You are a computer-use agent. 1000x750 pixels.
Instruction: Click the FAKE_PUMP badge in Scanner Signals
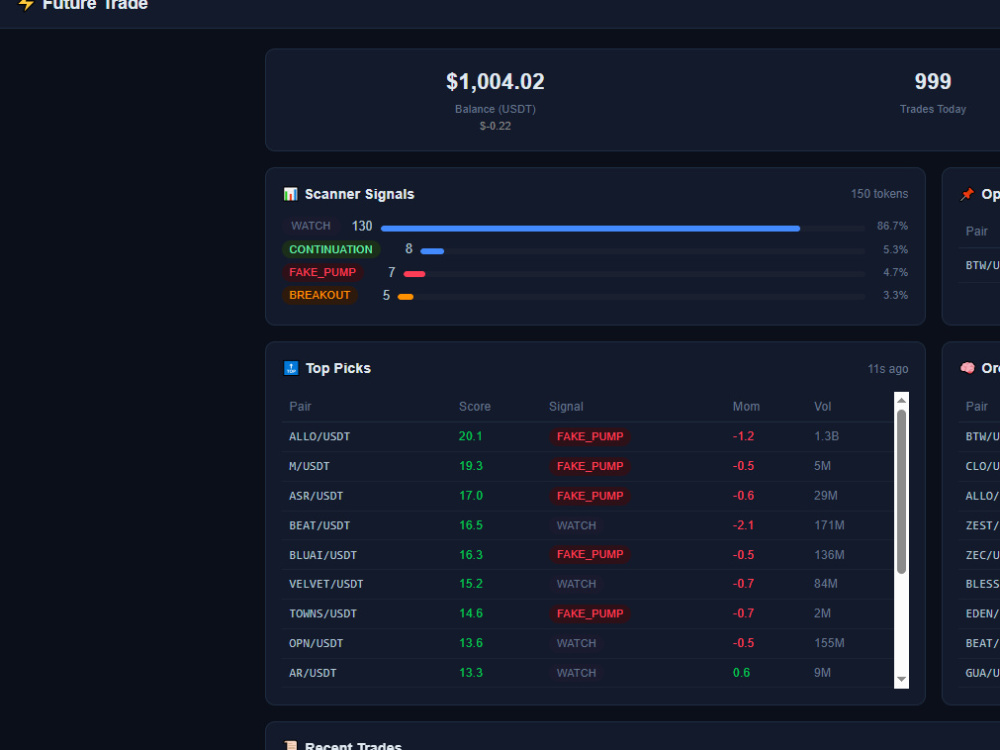[323, 272]
